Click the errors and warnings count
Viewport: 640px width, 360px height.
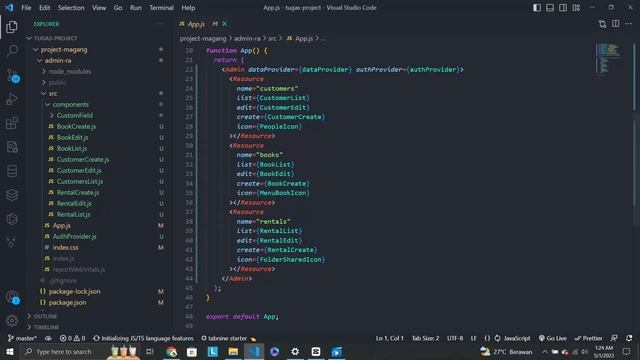point(72,338)
